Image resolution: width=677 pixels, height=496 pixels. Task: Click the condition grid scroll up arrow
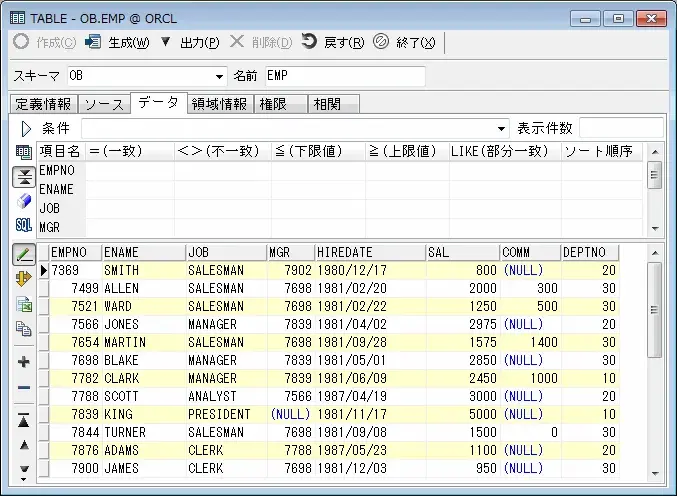click(x=655, y=152)
